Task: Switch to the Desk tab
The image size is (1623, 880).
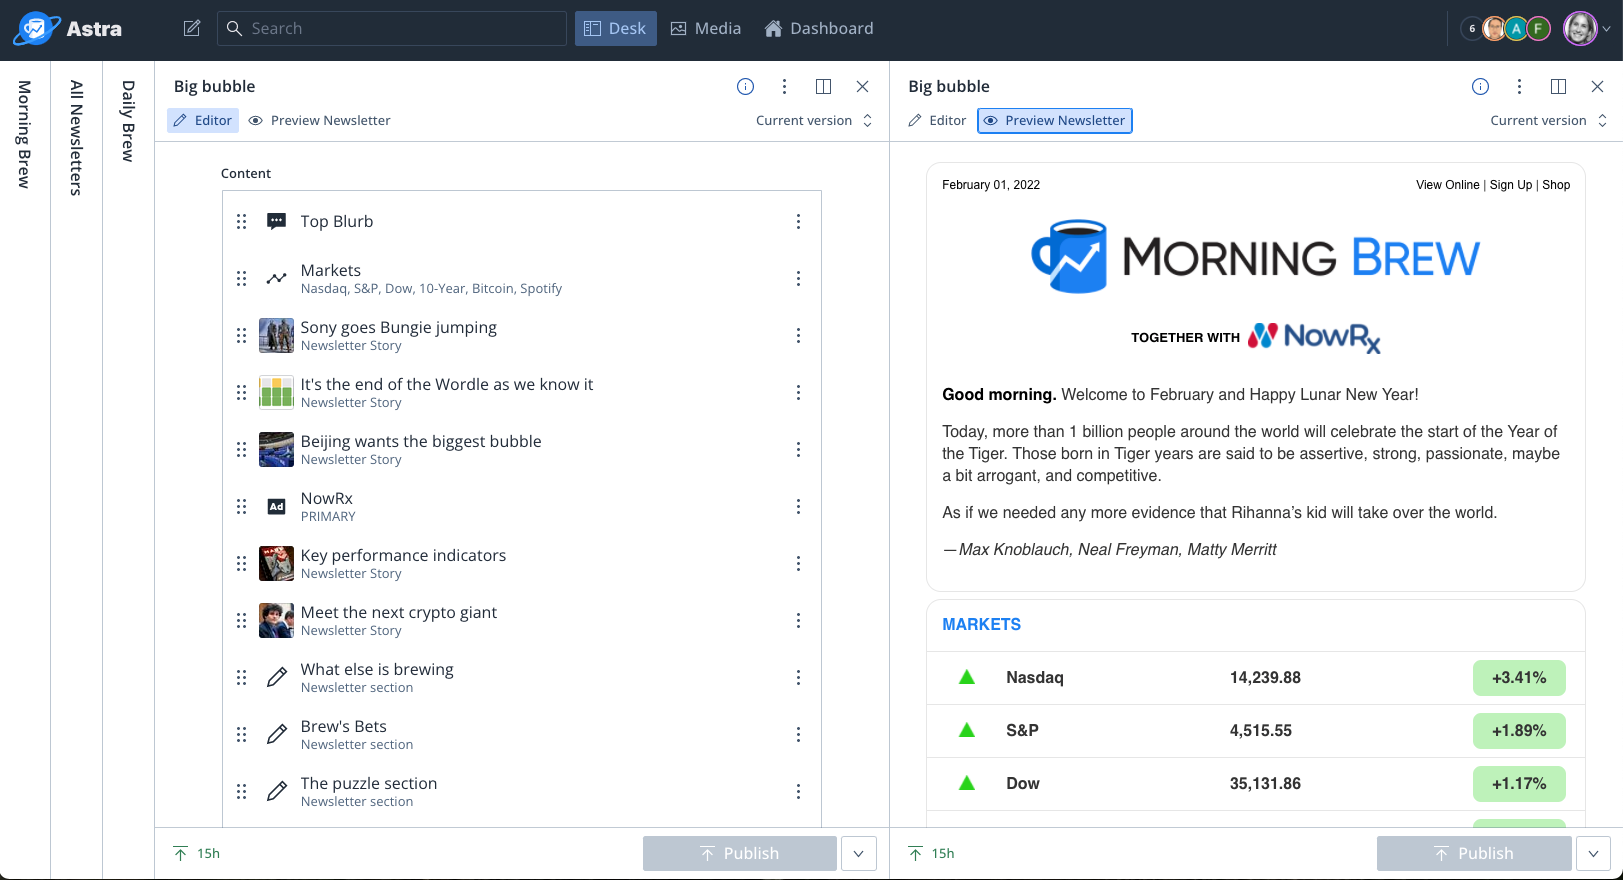Action: tap(615, 28)
